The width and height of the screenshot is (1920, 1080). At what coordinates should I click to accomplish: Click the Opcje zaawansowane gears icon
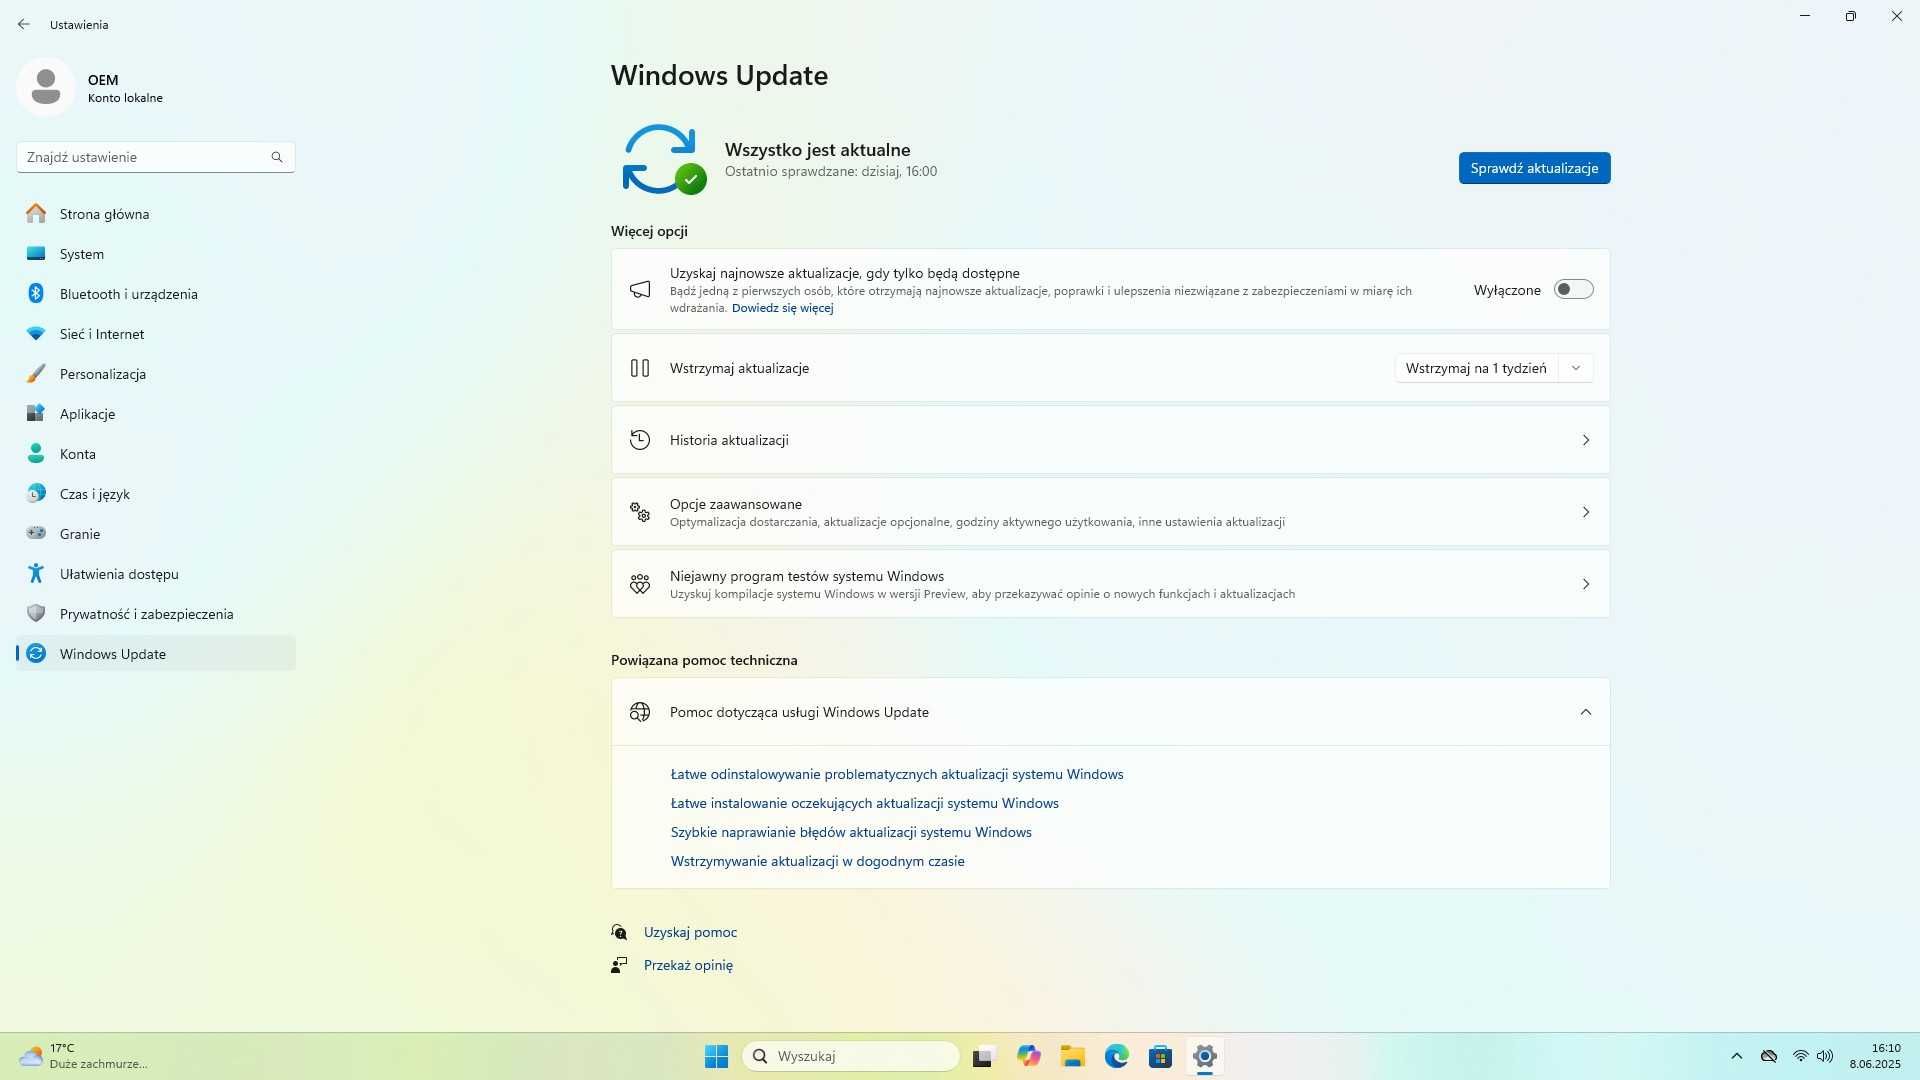pos(640,512)
